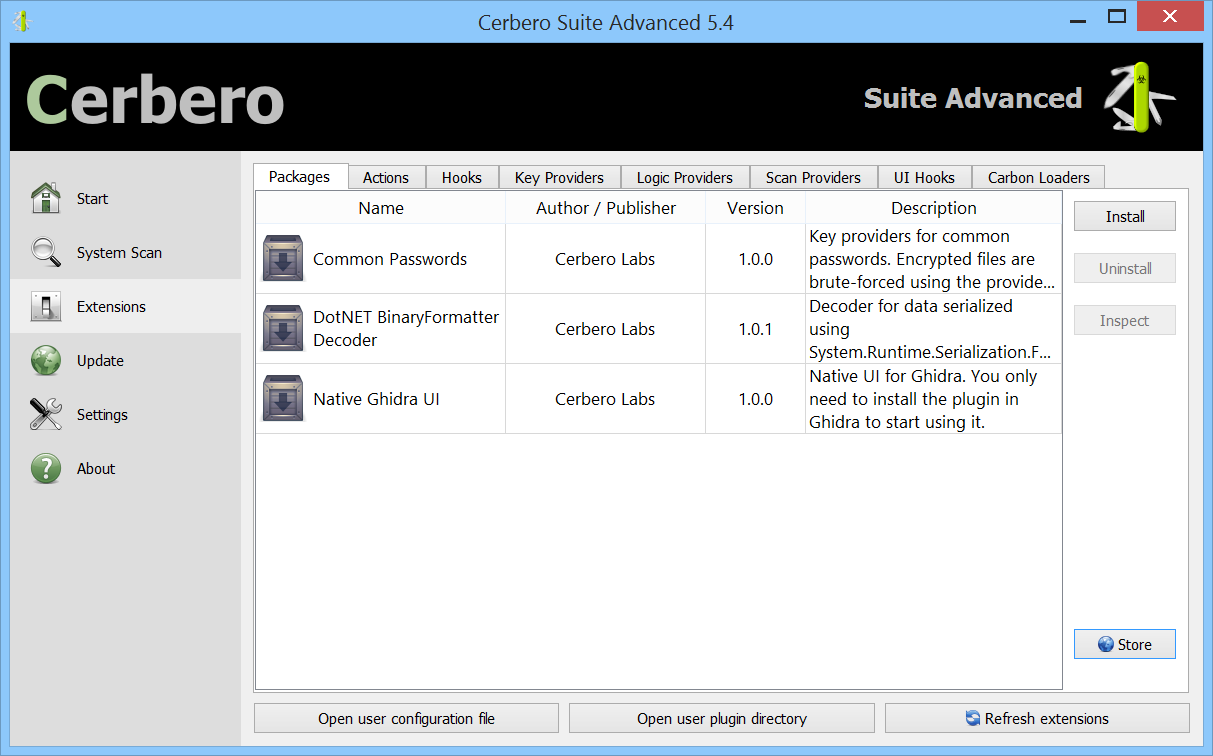Click version 1.0.1 cell
The width and height of the screenshot is (1213, 756).
coord(756,329)
